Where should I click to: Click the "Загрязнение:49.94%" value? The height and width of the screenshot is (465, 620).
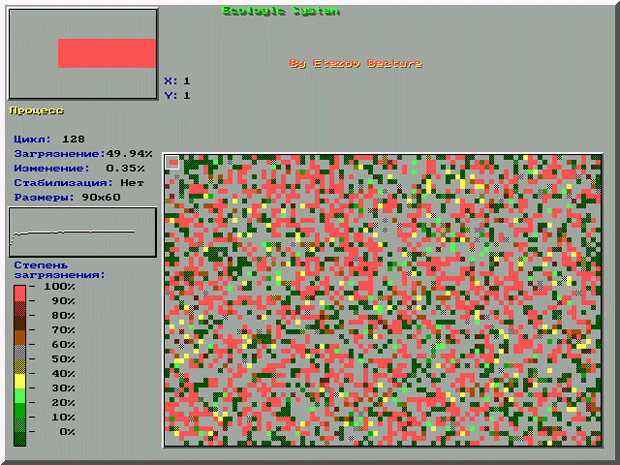point(83,153)
